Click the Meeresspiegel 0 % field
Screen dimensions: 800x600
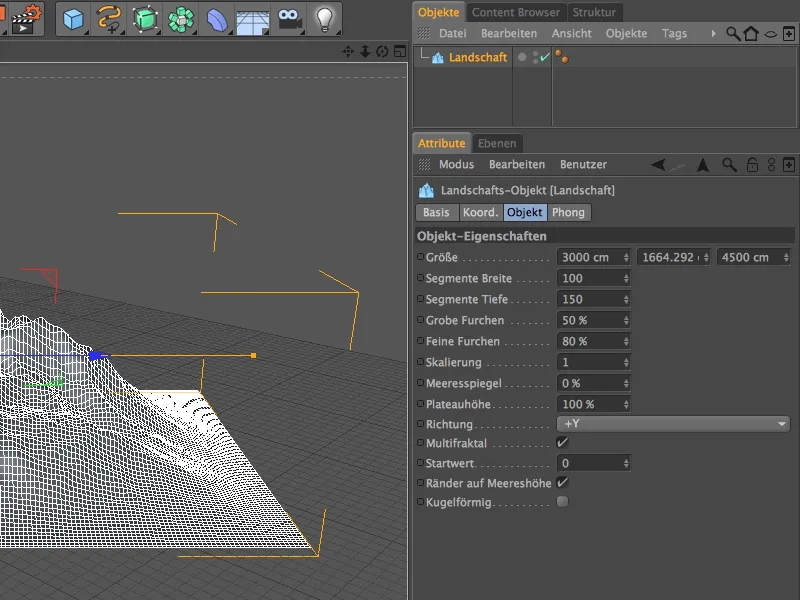[593, 383]
